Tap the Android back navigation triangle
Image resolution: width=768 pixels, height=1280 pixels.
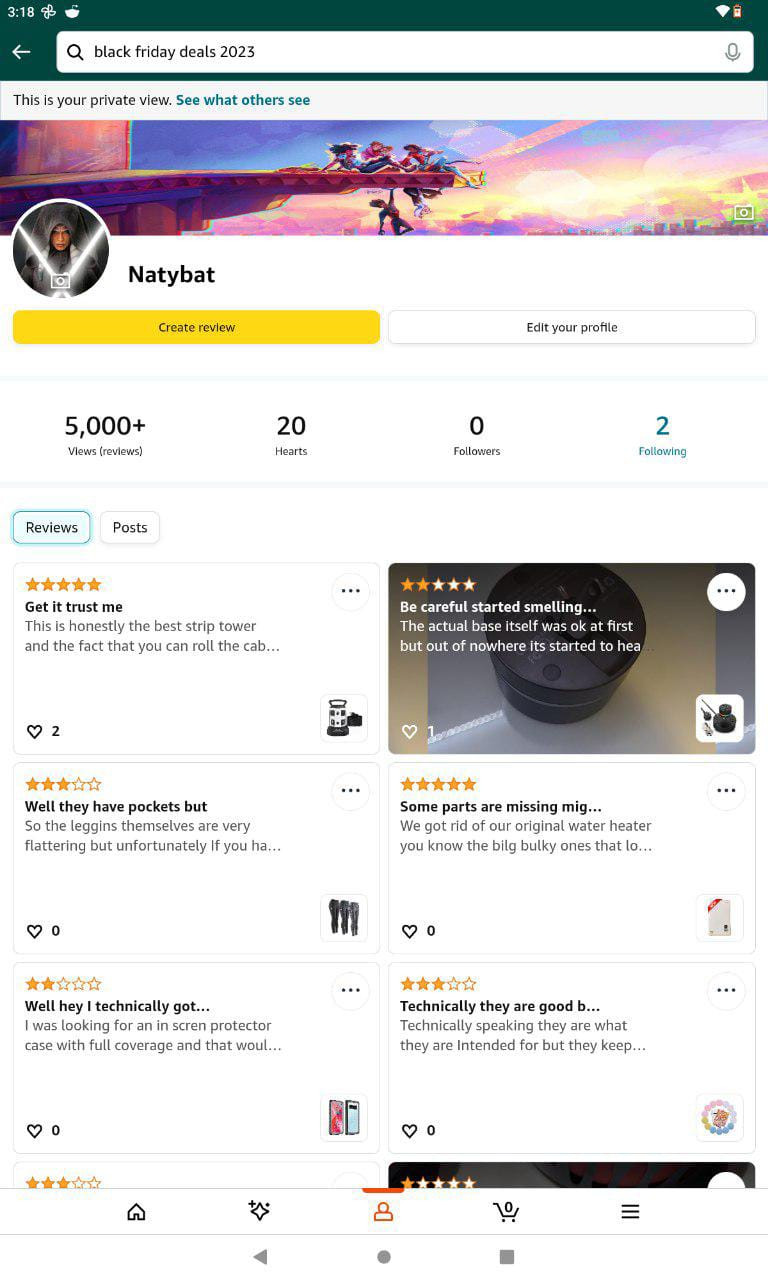260,1257
